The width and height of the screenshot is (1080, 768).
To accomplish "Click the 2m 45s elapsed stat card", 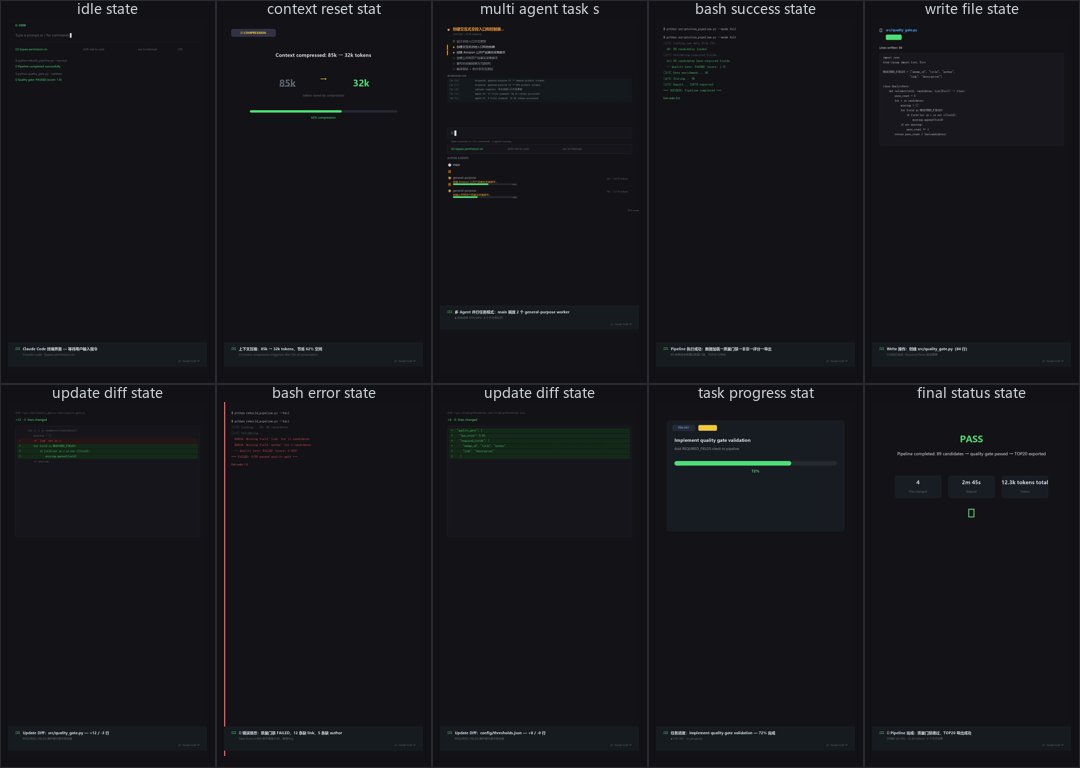I will point(971,486).
